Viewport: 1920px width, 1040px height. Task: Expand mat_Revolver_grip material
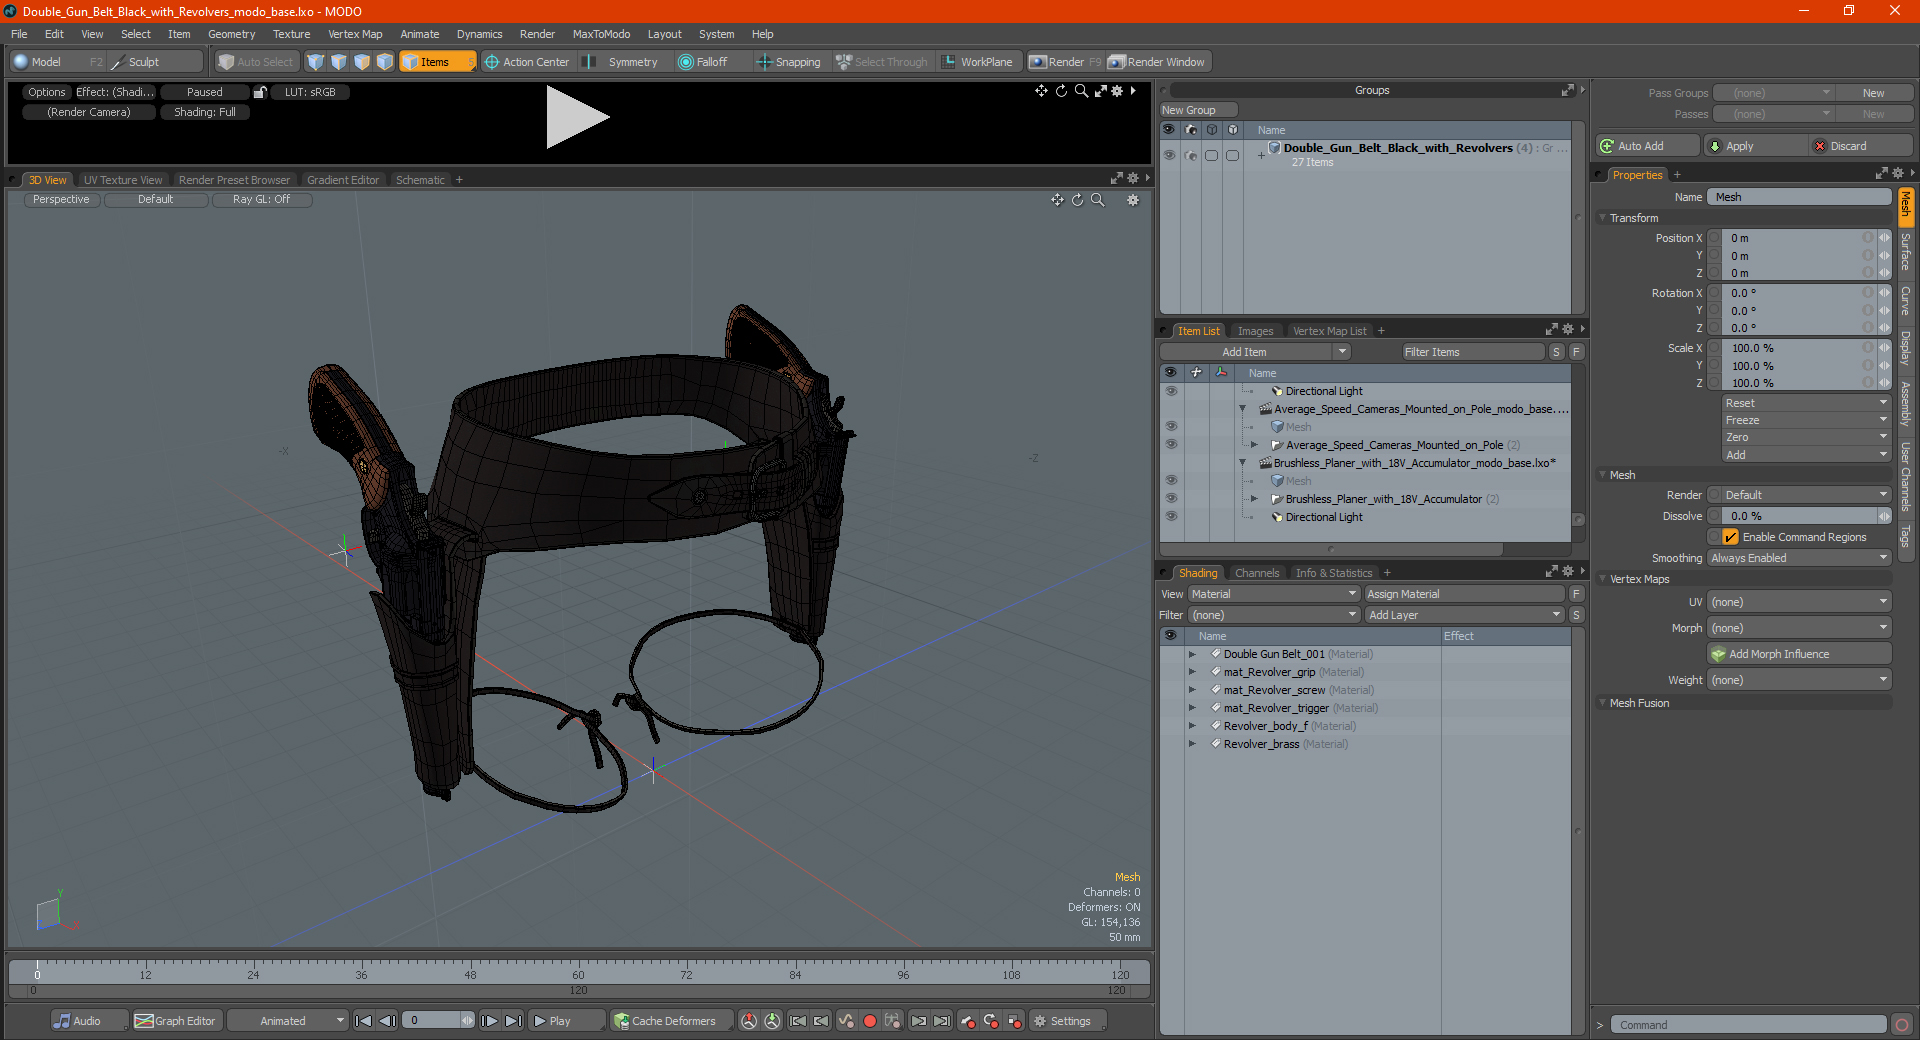1192,672
